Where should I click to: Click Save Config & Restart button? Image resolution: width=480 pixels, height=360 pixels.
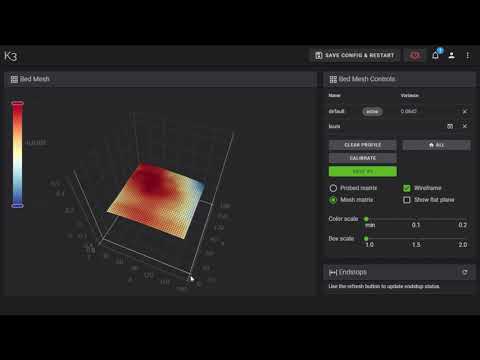(x=355, y=55)
